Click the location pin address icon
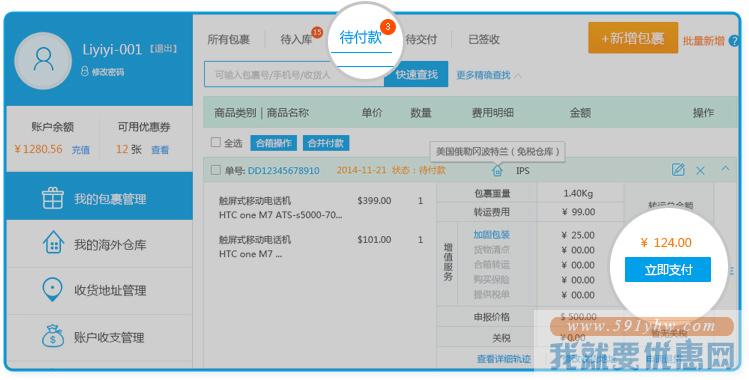This screenshot has height=380, width=749. click(x=52, y=289)
